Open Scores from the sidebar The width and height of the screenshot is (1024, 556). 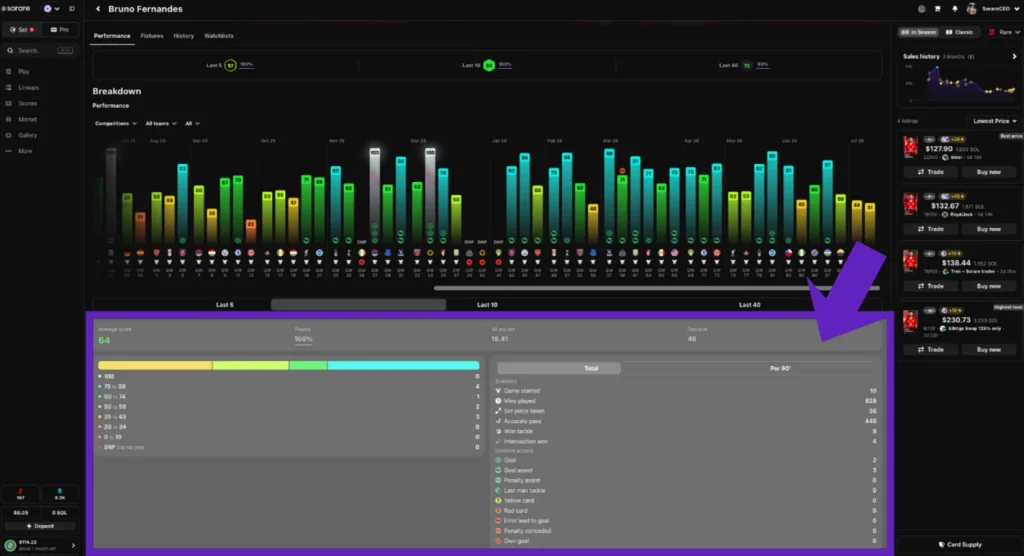tap(27, 103)
